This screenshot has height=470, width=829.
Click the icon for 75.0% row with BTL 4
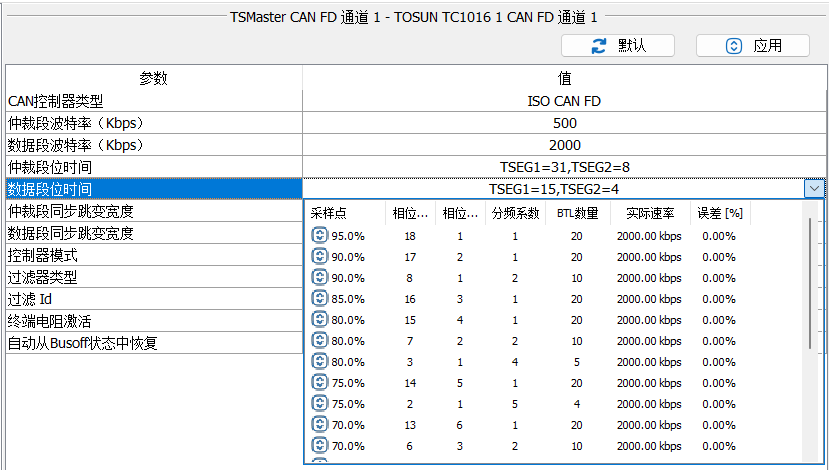pos(320,403)
